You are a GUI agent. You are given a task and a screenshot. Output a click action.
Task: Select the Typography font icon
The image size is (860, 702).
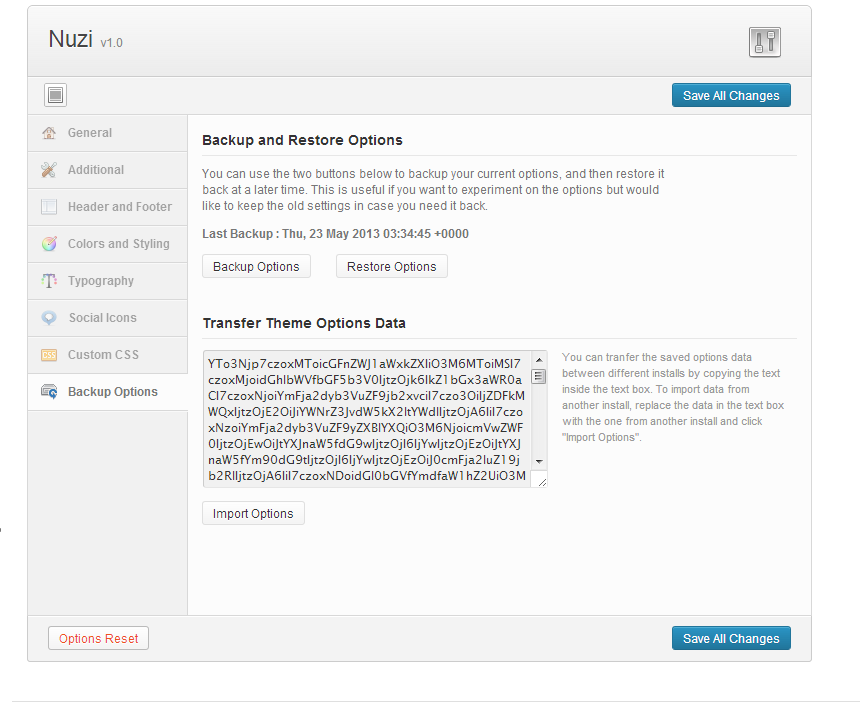(x=51, y=281)
